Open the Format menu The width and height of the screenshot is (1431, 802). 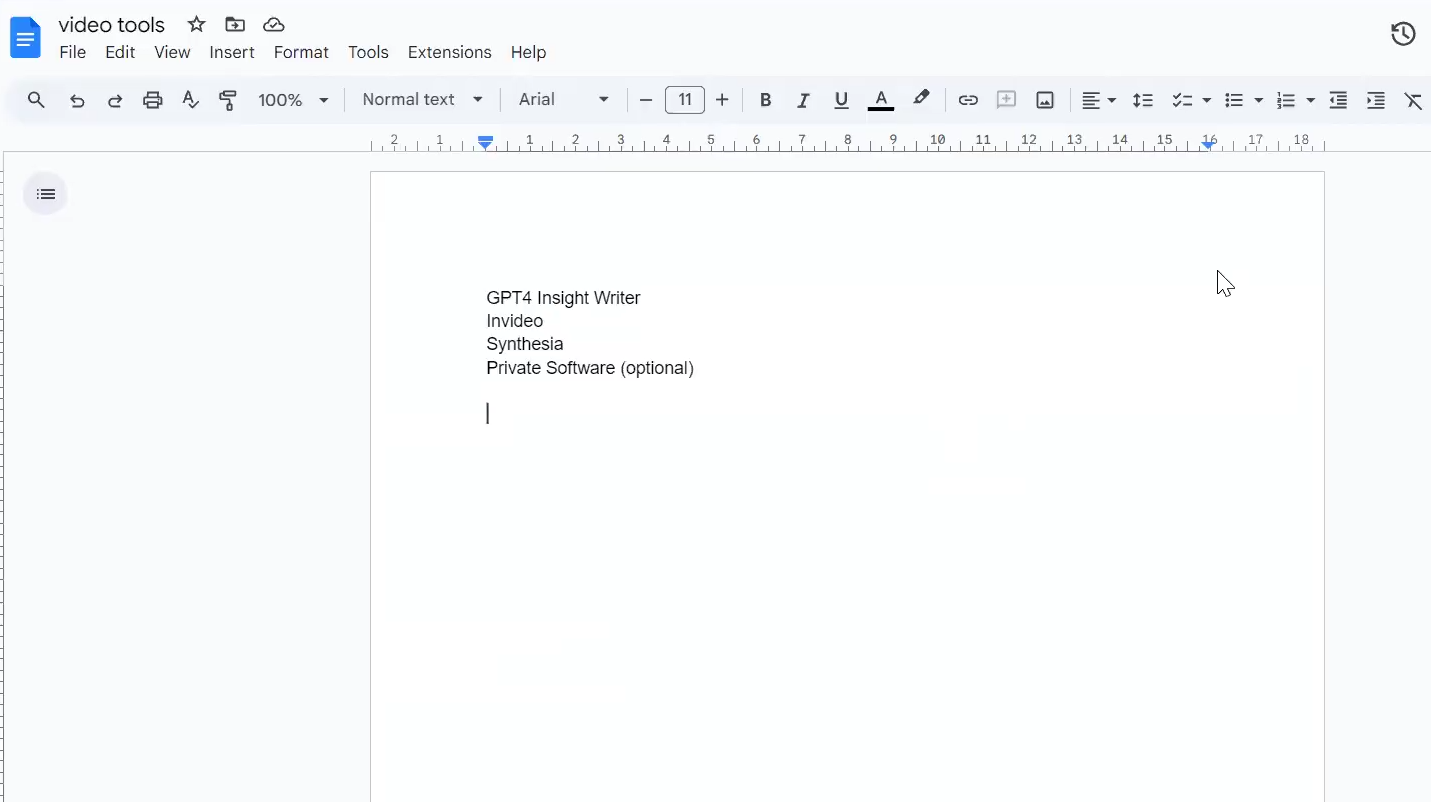301,52
